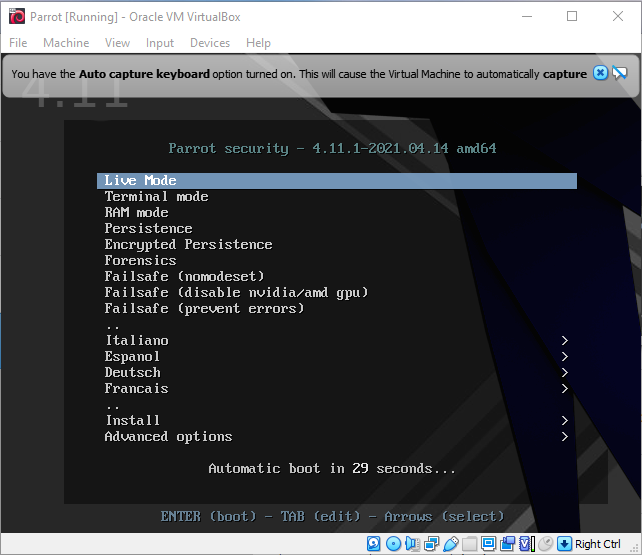Click the Parrot security version title

(332, 149)
